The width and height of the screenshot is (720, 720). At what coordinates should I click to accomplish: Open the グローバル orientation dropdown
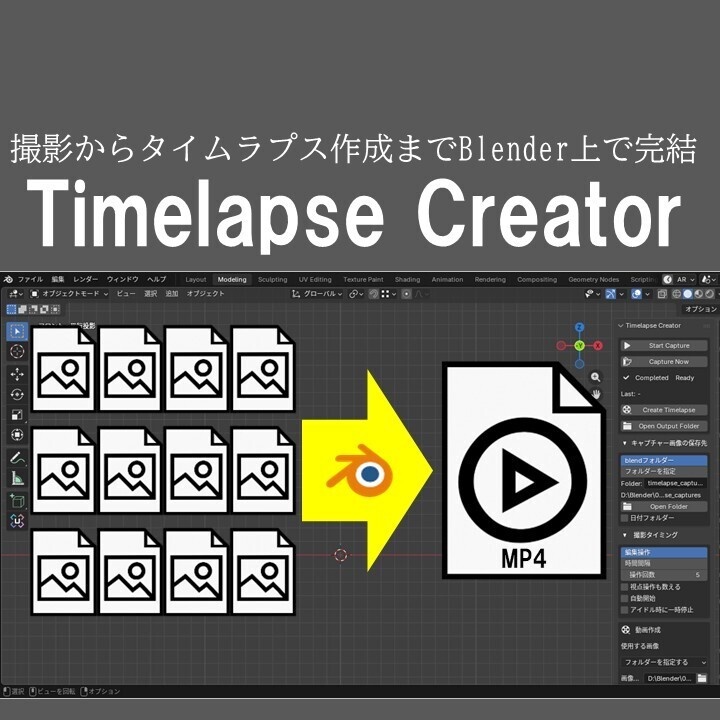[317, 294]
